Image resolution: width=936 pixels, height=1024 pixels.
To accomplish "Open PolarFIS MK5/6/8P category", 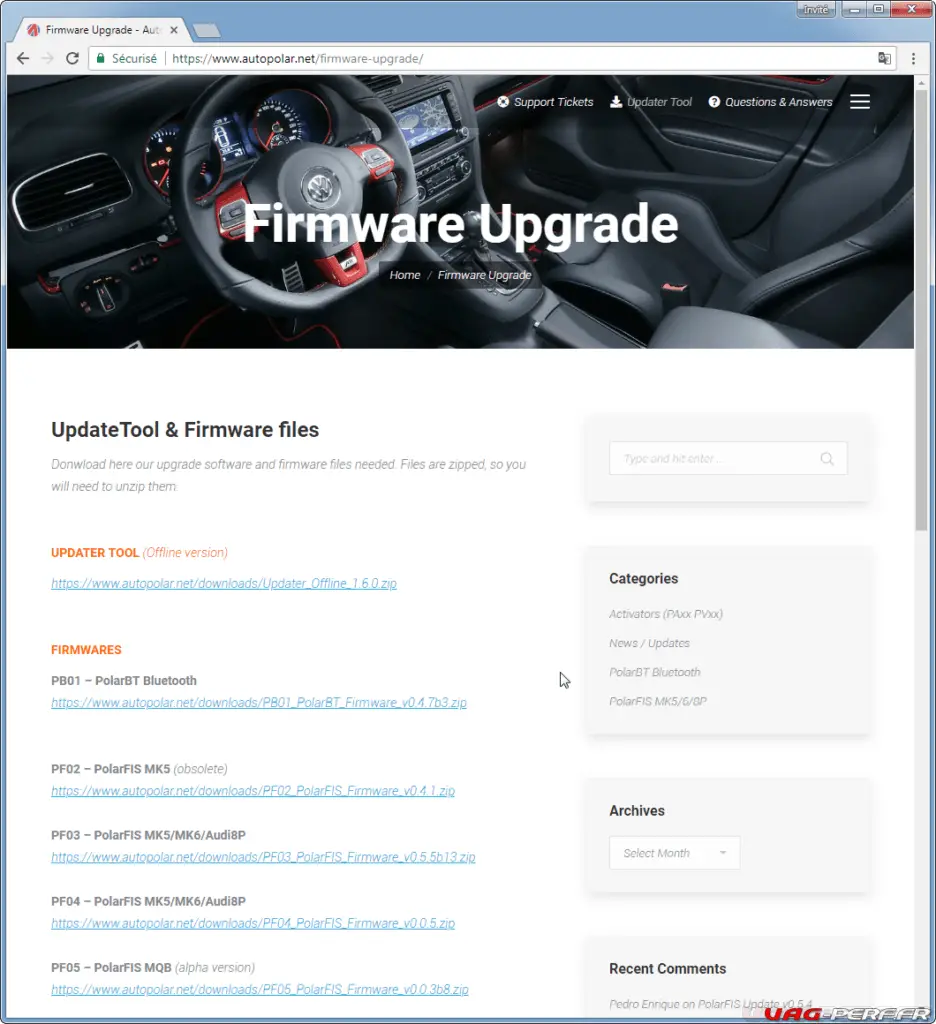I will 658,701.
